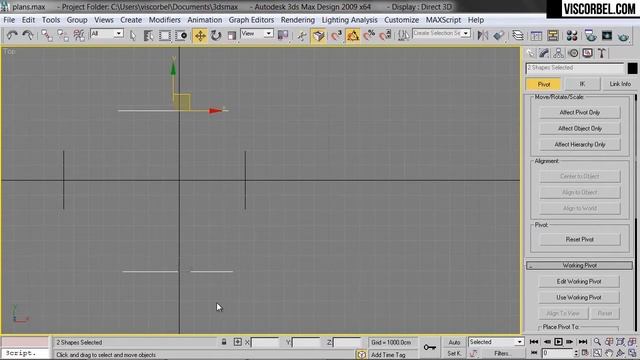Click the Quick Render teapot icon
Viewport: 640px width, 360px height.
pos(623,36)
